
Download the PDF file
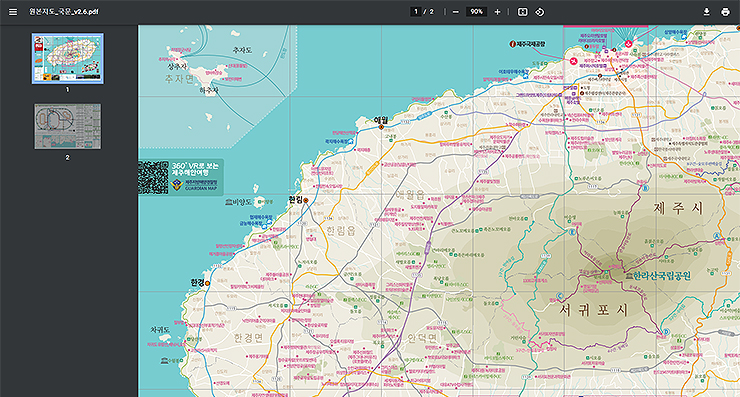click(x=706, y=12)
